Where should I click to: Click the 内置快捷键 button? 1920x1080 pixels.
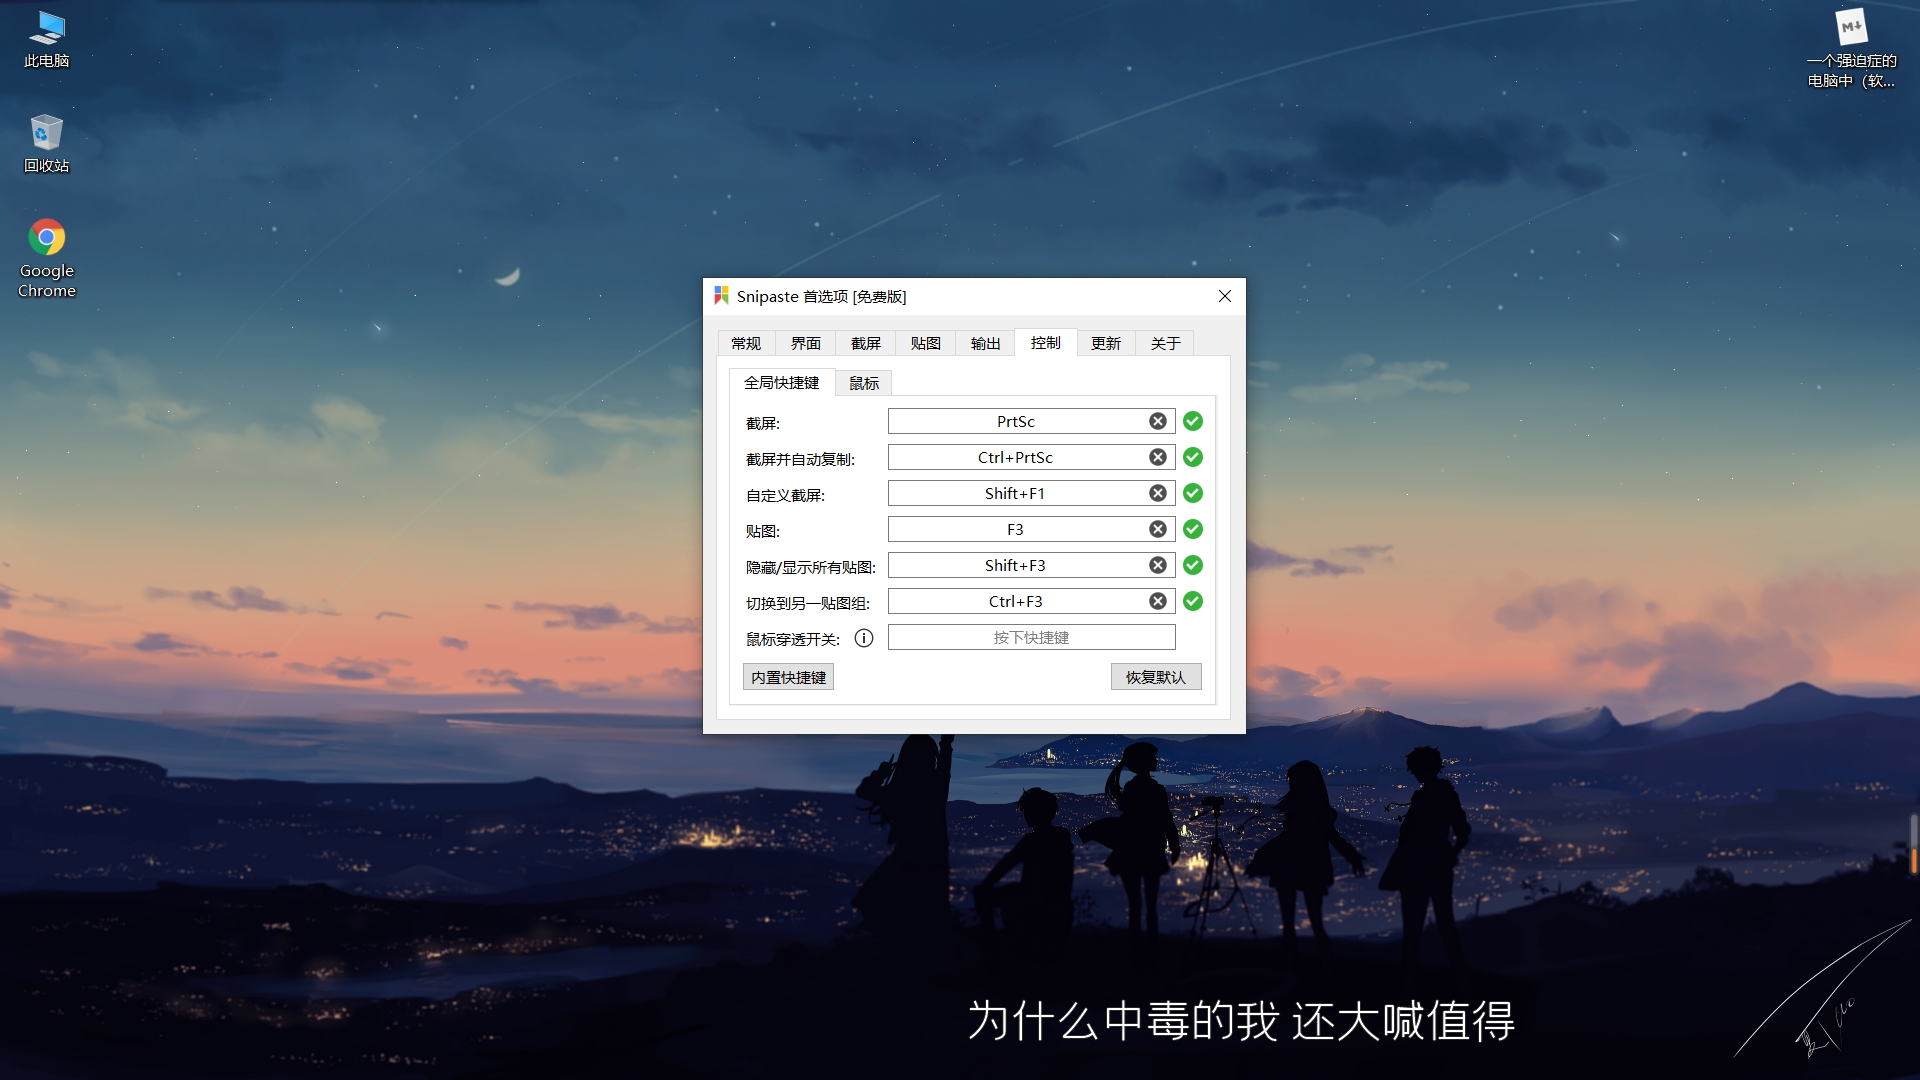tap(787, 676)
